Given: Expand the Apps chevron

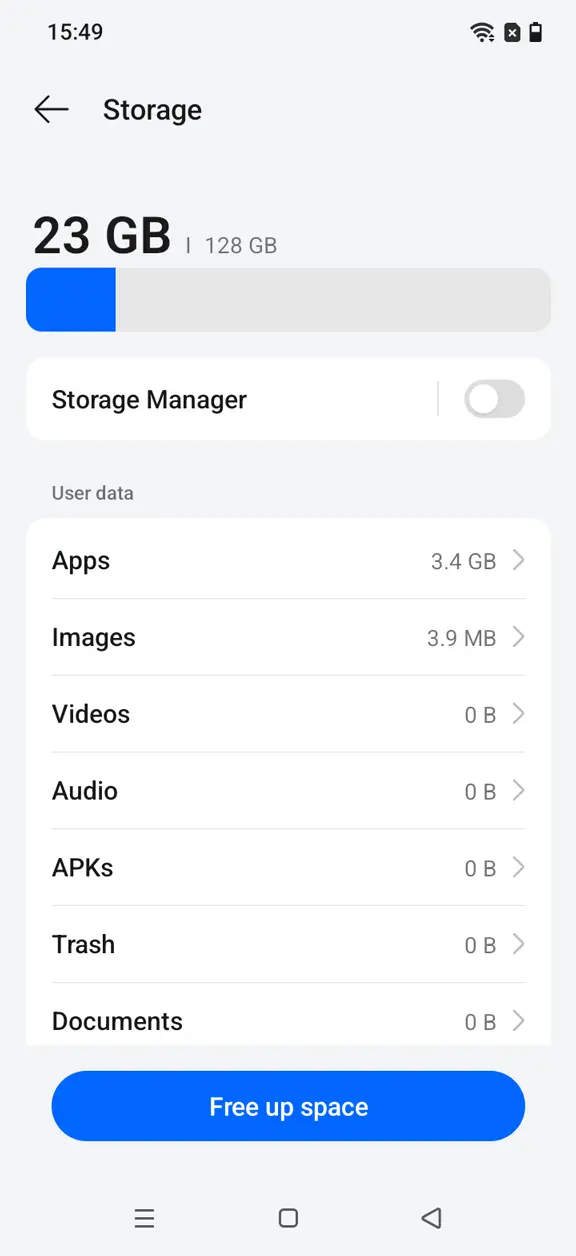Looking at the screenshot, I should (x=518, y=560).
